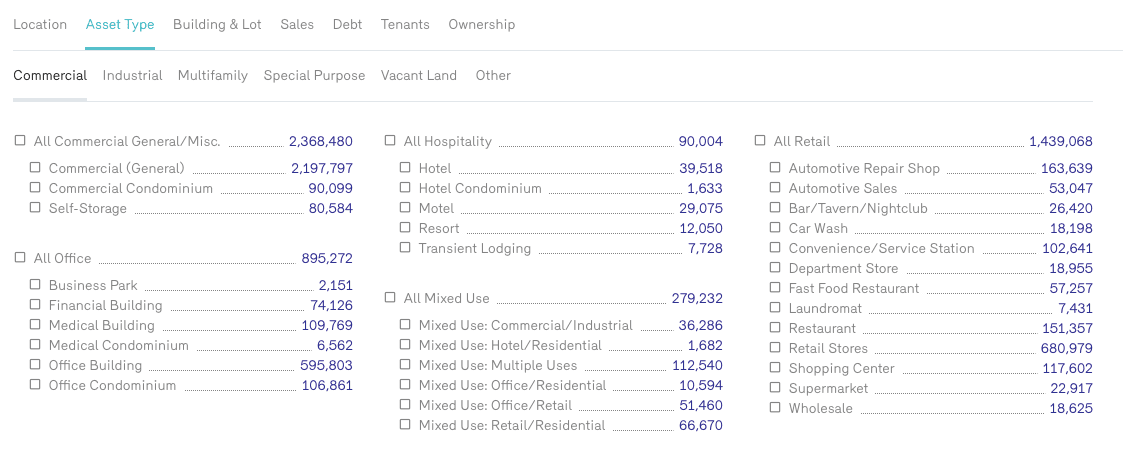This screenshot has width=1123, height=458.
Task: Open the Multifamily sub-tab
Action: pyautogui.click(x=213, y=75)
